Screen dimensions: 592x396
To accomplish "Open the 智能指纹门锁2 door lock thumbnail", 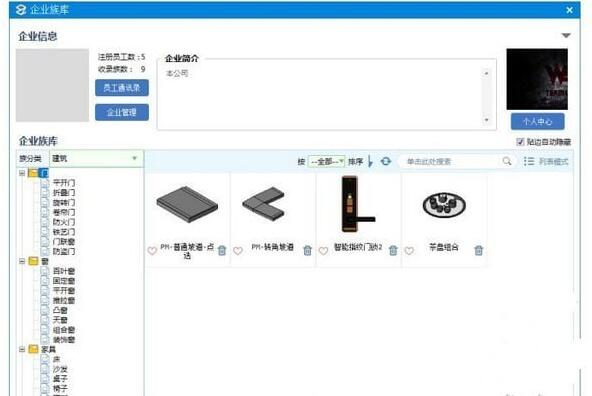I will pos(358,204).
